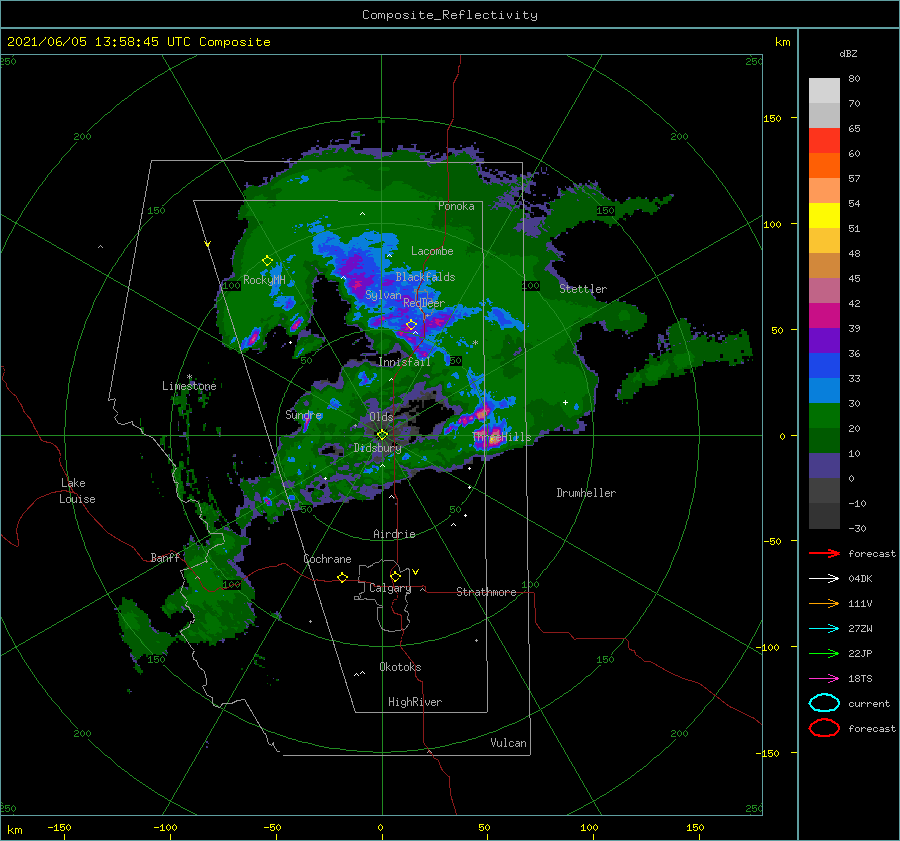Click the ThreeHills label
Image resolution: width=900 pixels, height=841 pixels.
(x=502, y=437)
